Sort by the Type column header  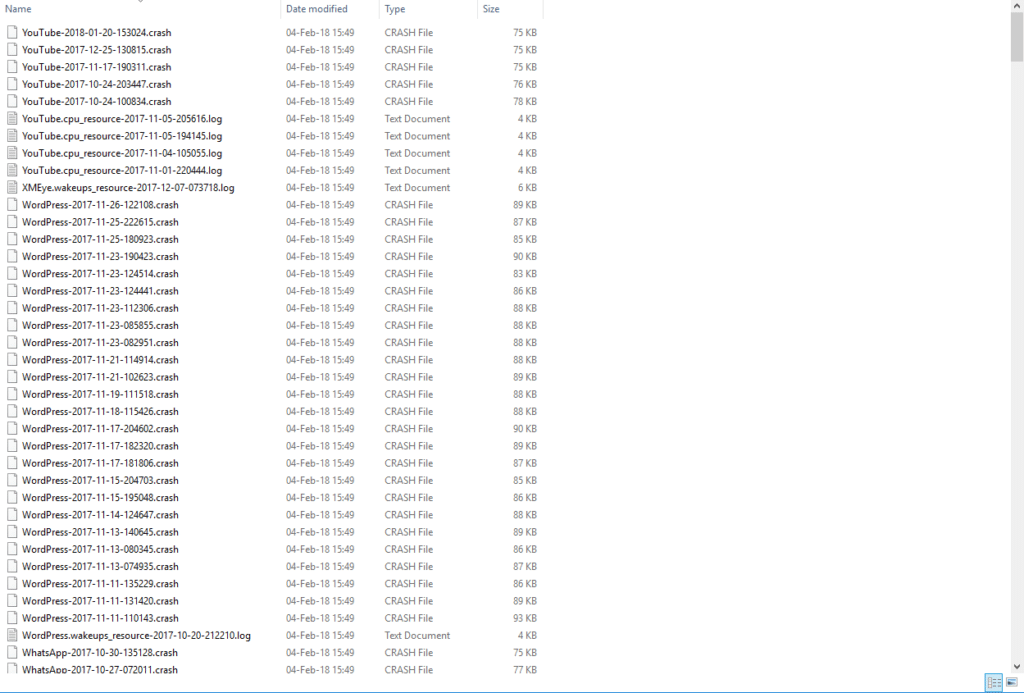pyautogui.click(x=428, y=8)
